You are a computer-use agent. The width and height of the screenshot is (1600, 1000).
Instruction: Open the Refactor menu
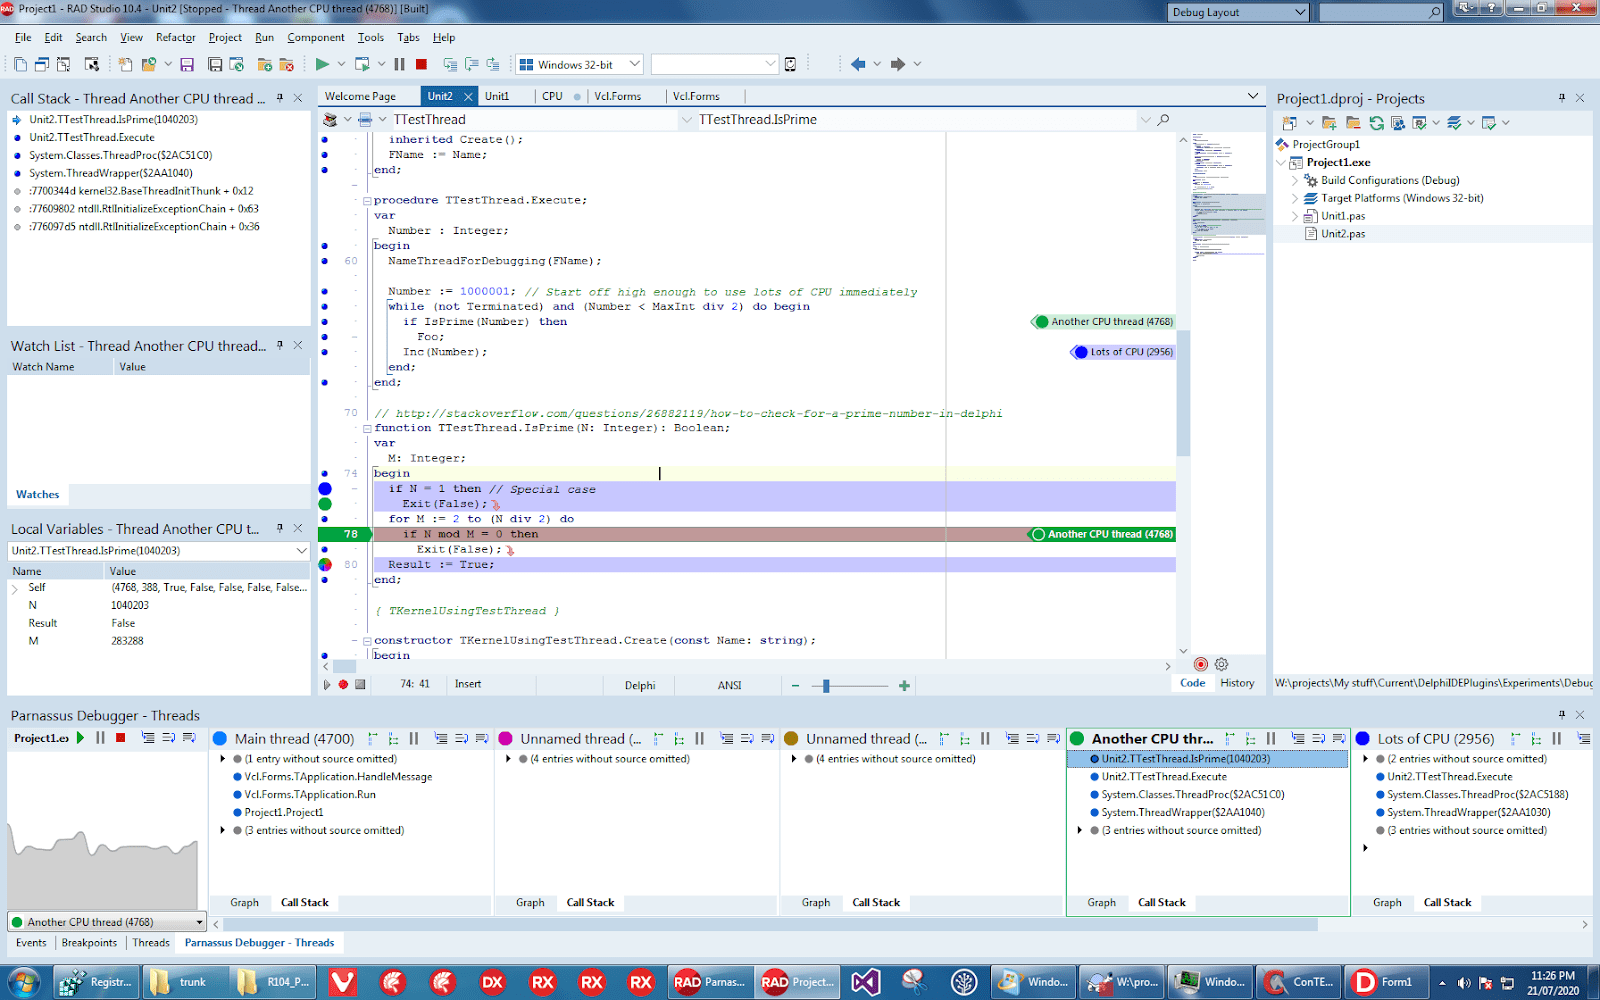click(175, 38)
